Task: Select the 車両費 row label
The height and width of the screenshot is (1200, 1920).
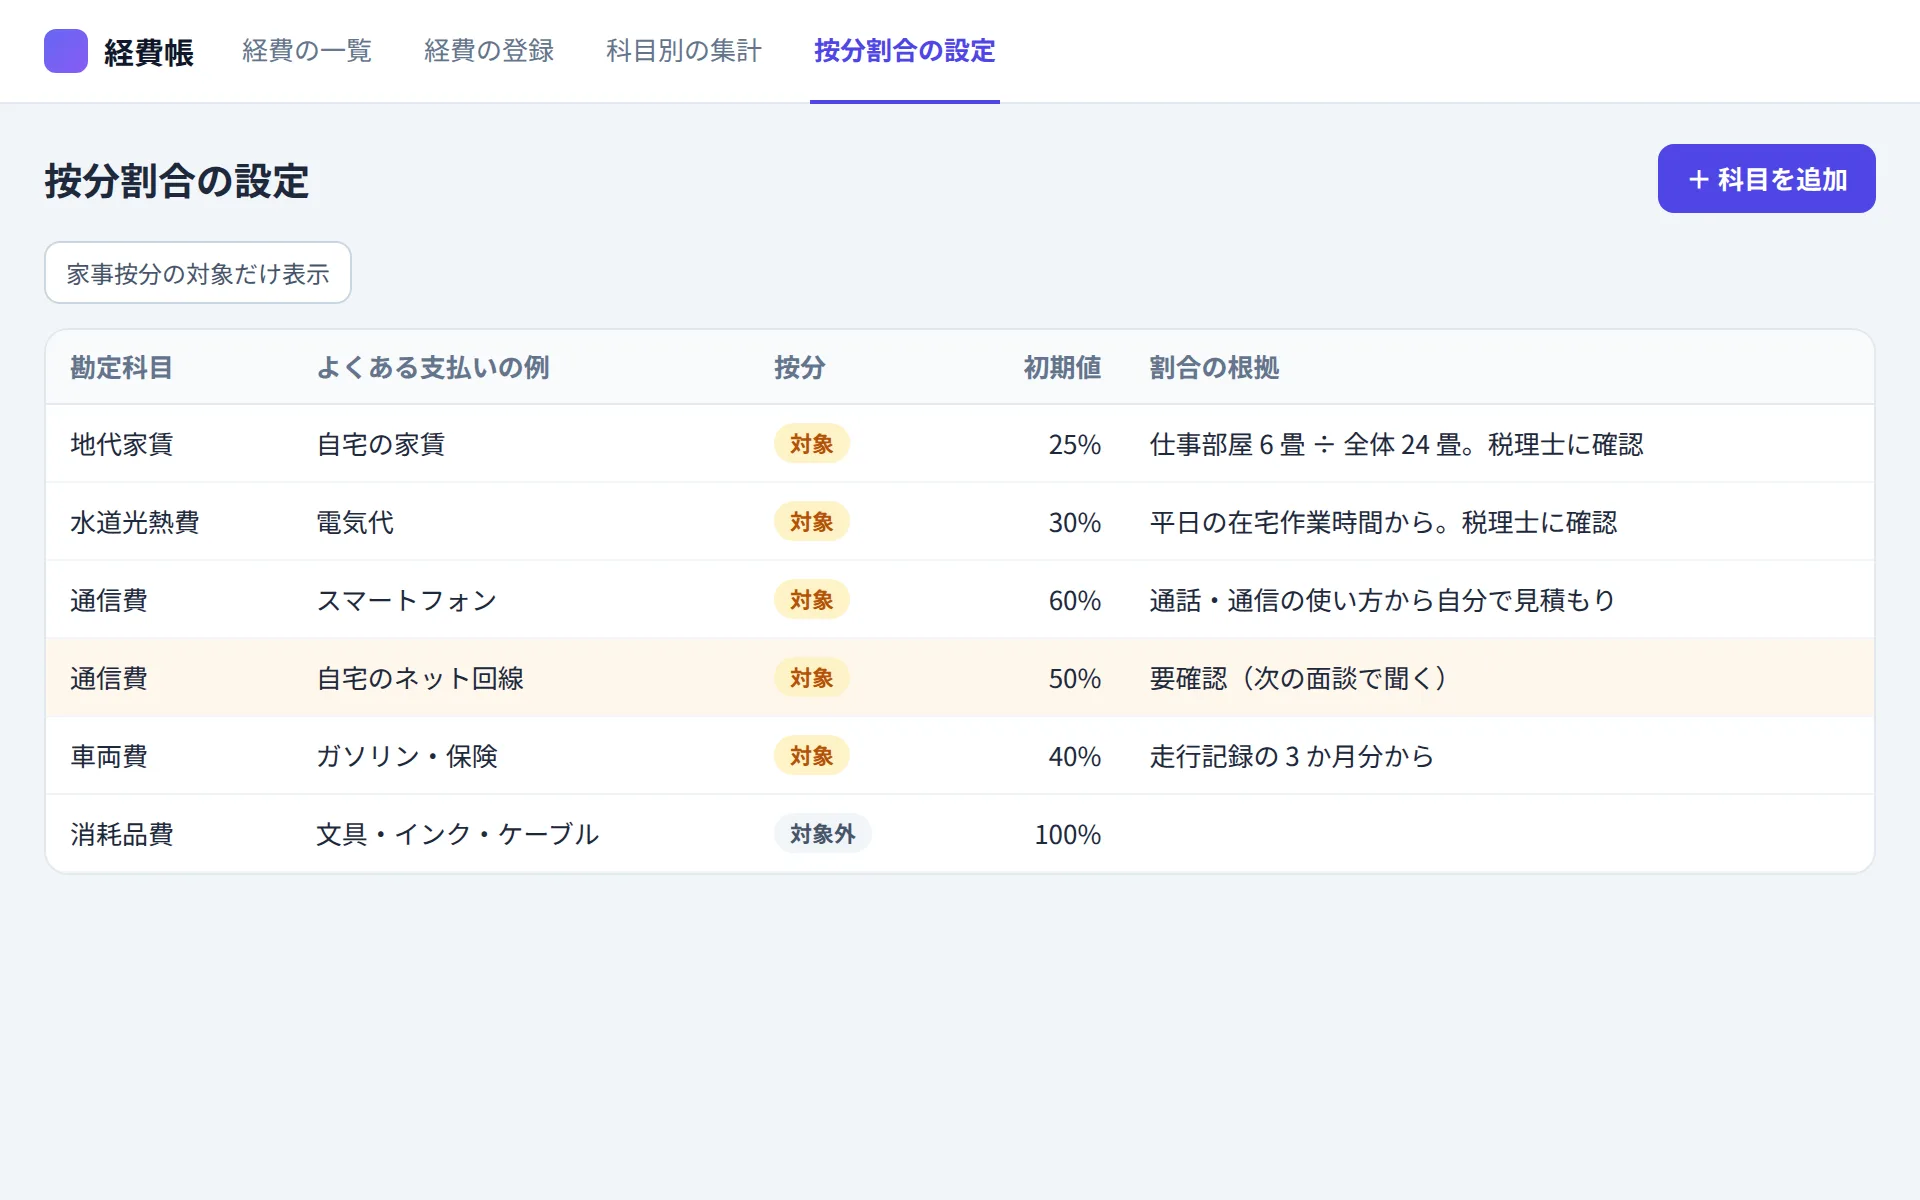Action: tap(109, 756)
